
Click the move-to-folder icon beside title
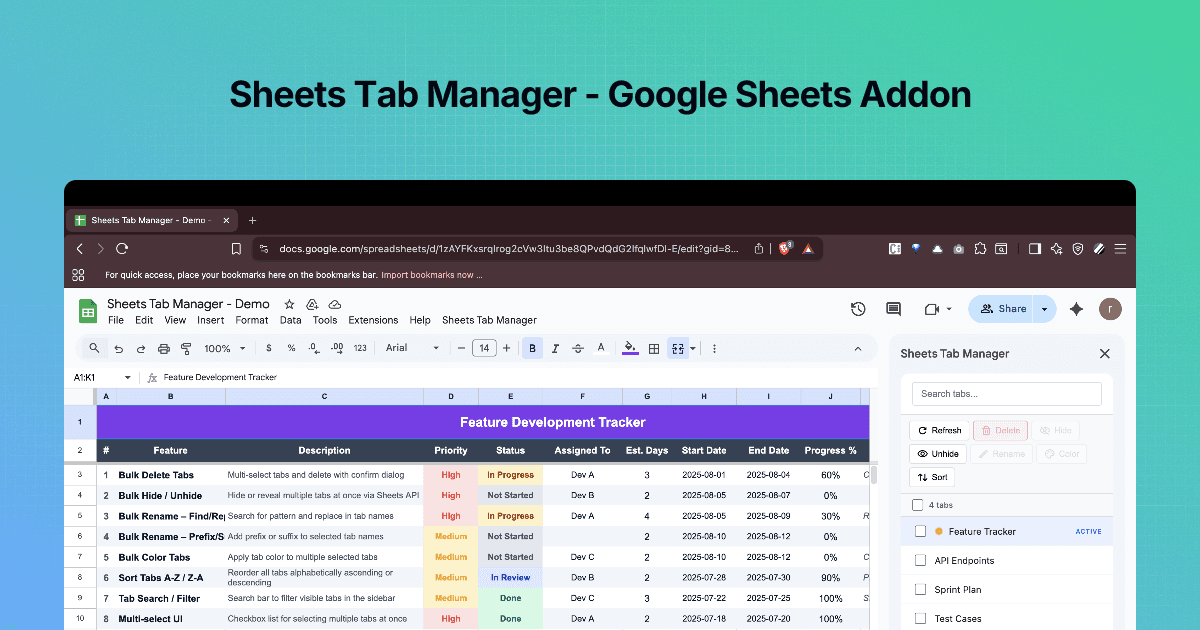pos(312,304)
